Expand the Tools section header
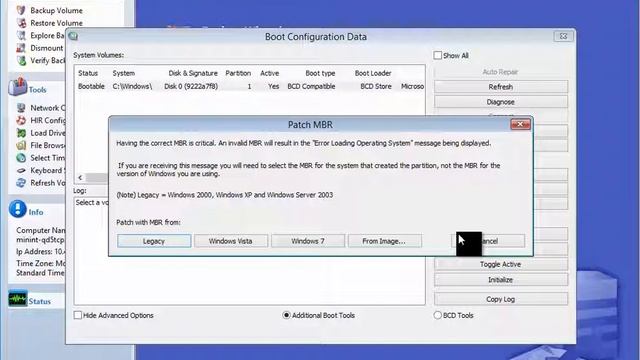 [37, 90]
